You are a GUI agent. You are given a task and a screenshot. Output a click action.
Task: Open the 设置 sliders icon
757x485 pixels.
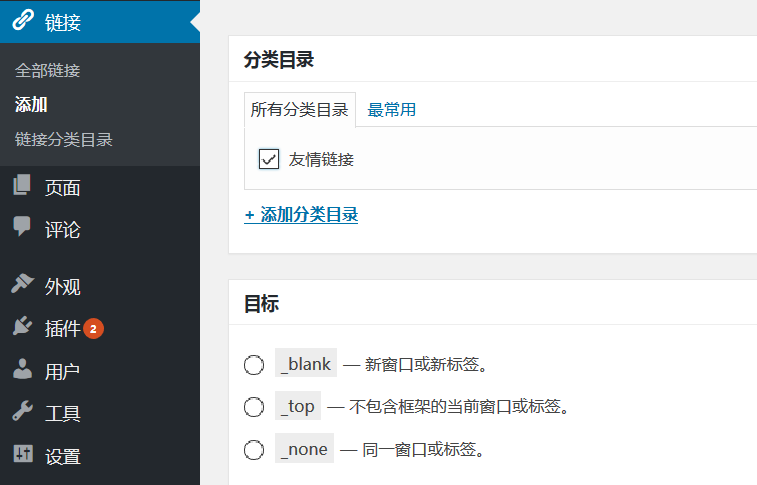coord(23,454)
